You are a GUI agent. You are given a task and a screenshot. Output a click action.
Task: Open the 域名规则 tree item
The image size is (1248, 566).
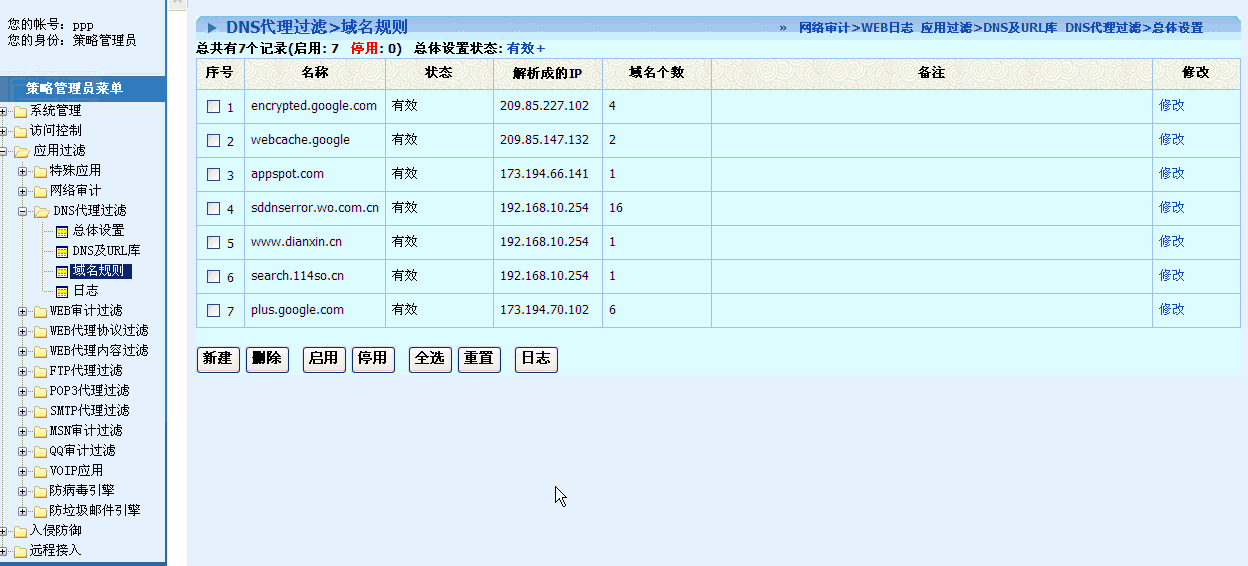(x=101, y=271)
